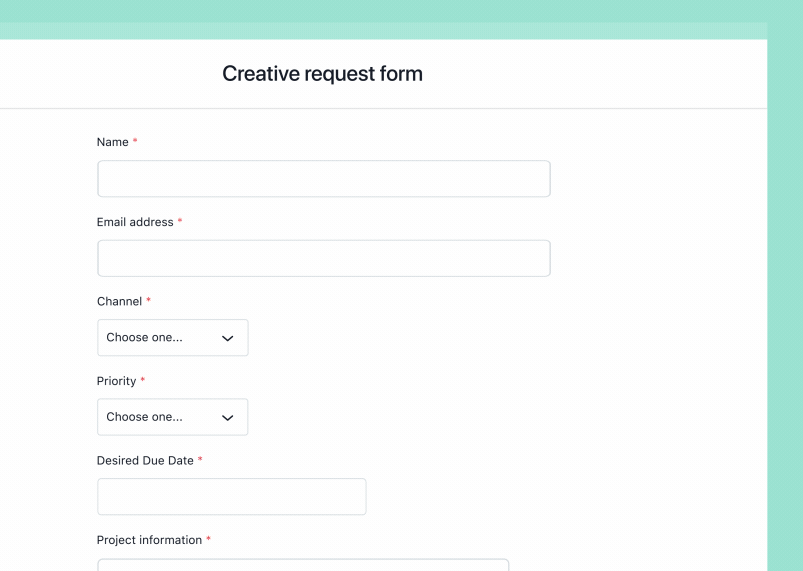Click the asterisk after Desired Due Date
The height and width of the screenshot is (571, 803).
click(x=200, y=459)
